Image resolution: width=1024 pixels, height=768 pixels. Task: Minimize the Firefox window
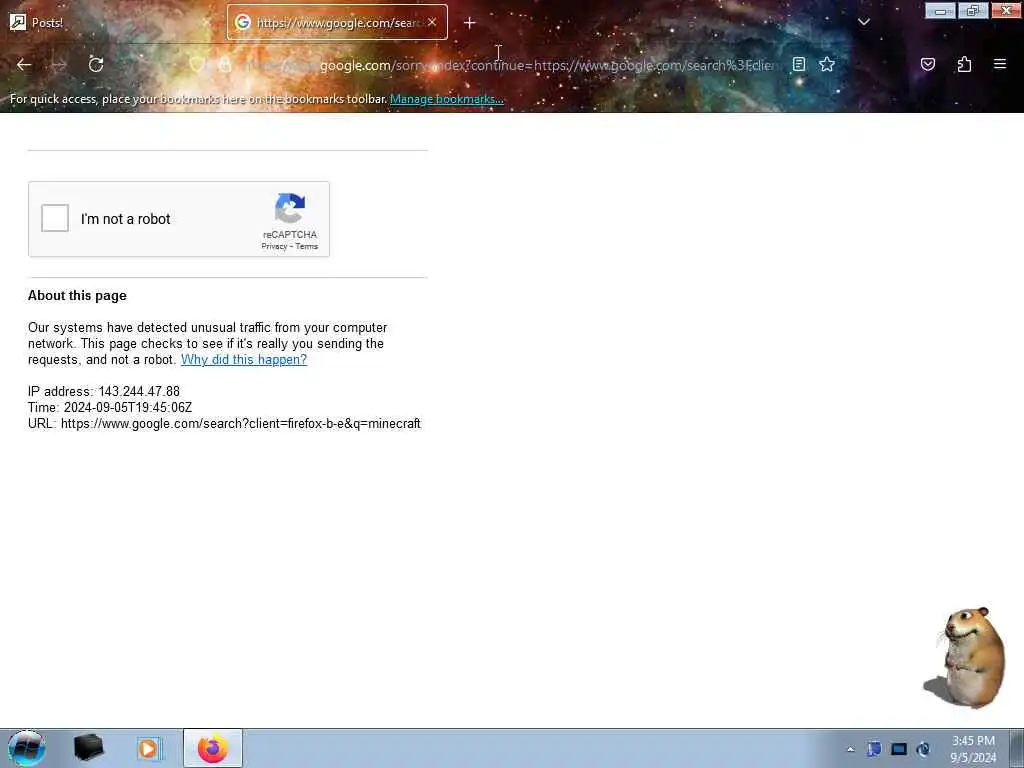940,10
